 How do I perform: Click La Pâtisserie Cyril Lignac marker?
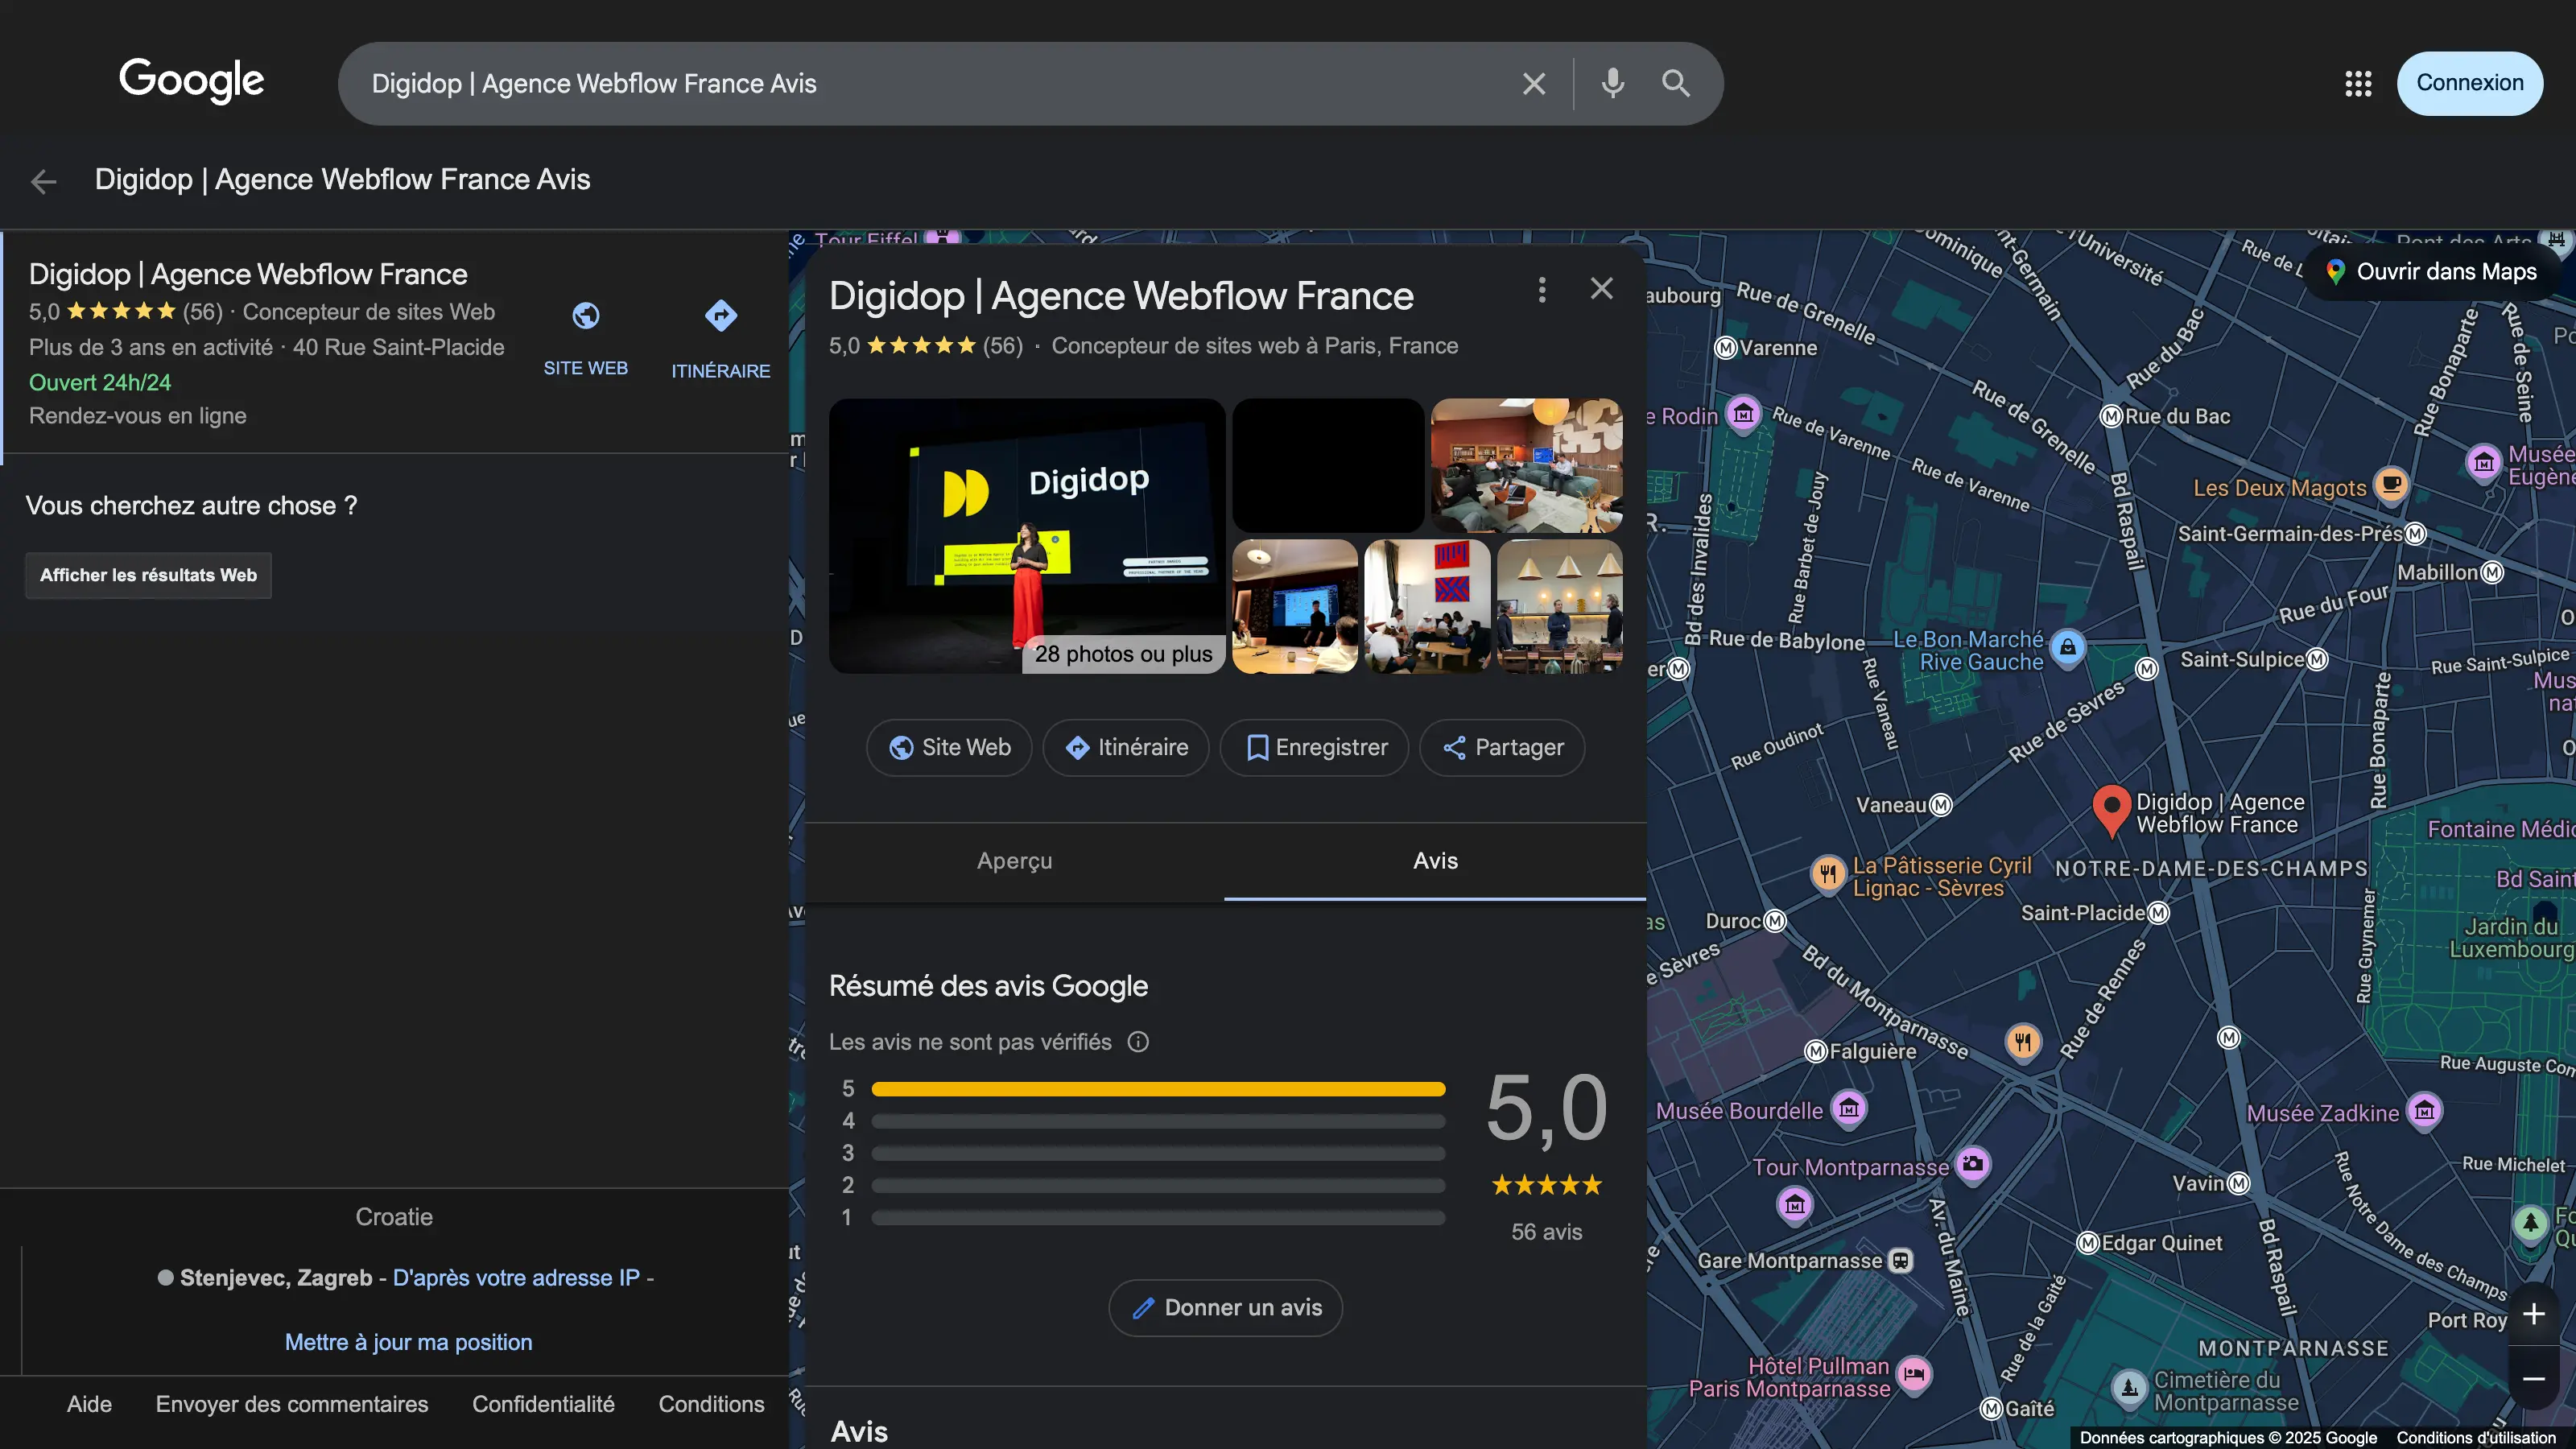(1828, 874)
